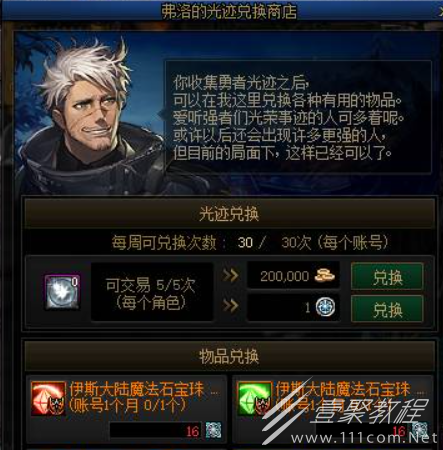443x450 pixels.
Task: Click the 200,000 gold amount field
Action: [293, 276]
